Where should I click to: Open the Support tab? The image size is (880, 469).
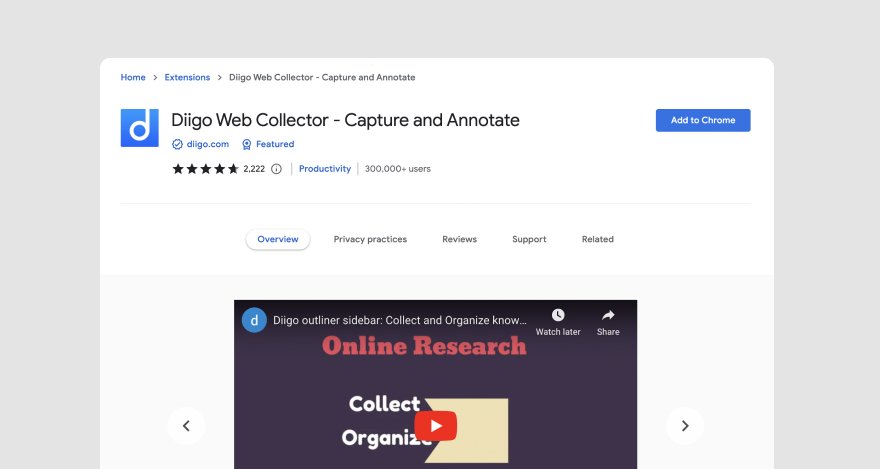pyautogui.click(x=529, y=239)
